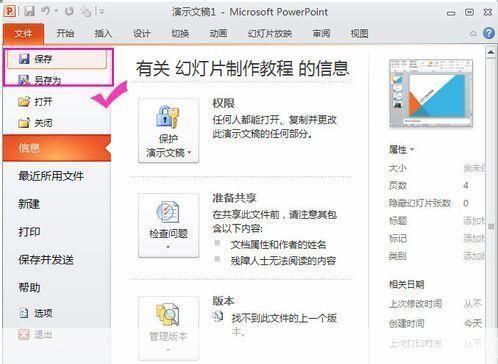
Task: Click the 上次修改时间 label
Action: (x=416, y=304)
